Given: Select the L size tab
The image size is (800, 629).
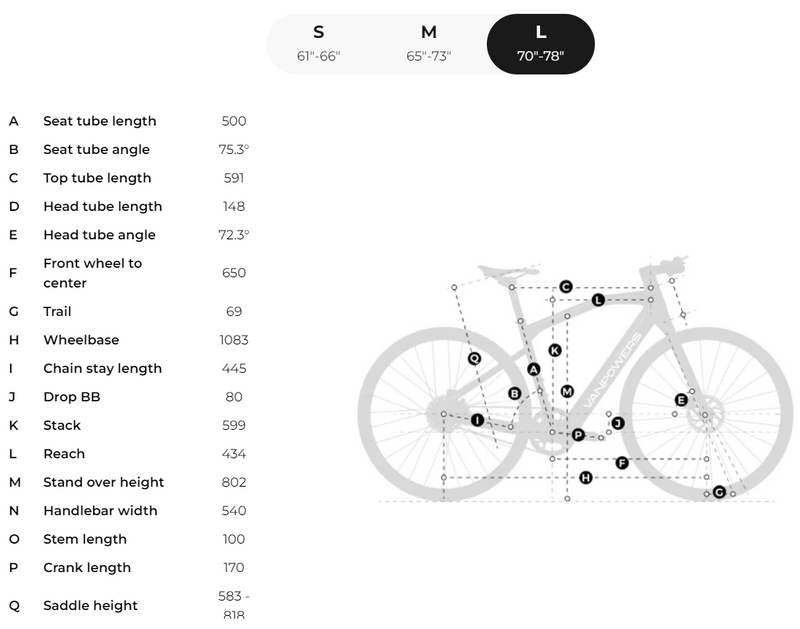Looking at the screenshot, I should [x=540, y=44].
